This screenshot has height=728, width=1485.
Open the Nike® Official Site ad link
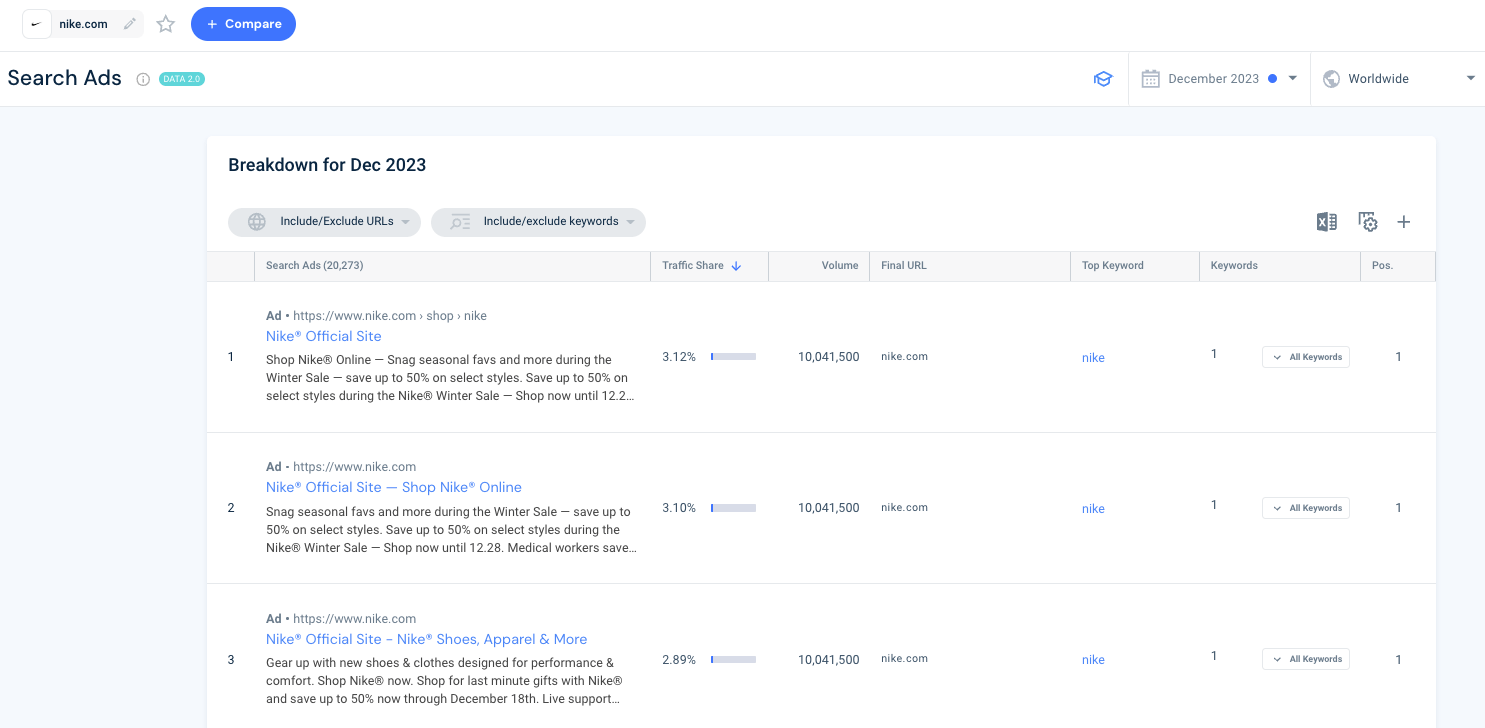[x=323, y=336]
